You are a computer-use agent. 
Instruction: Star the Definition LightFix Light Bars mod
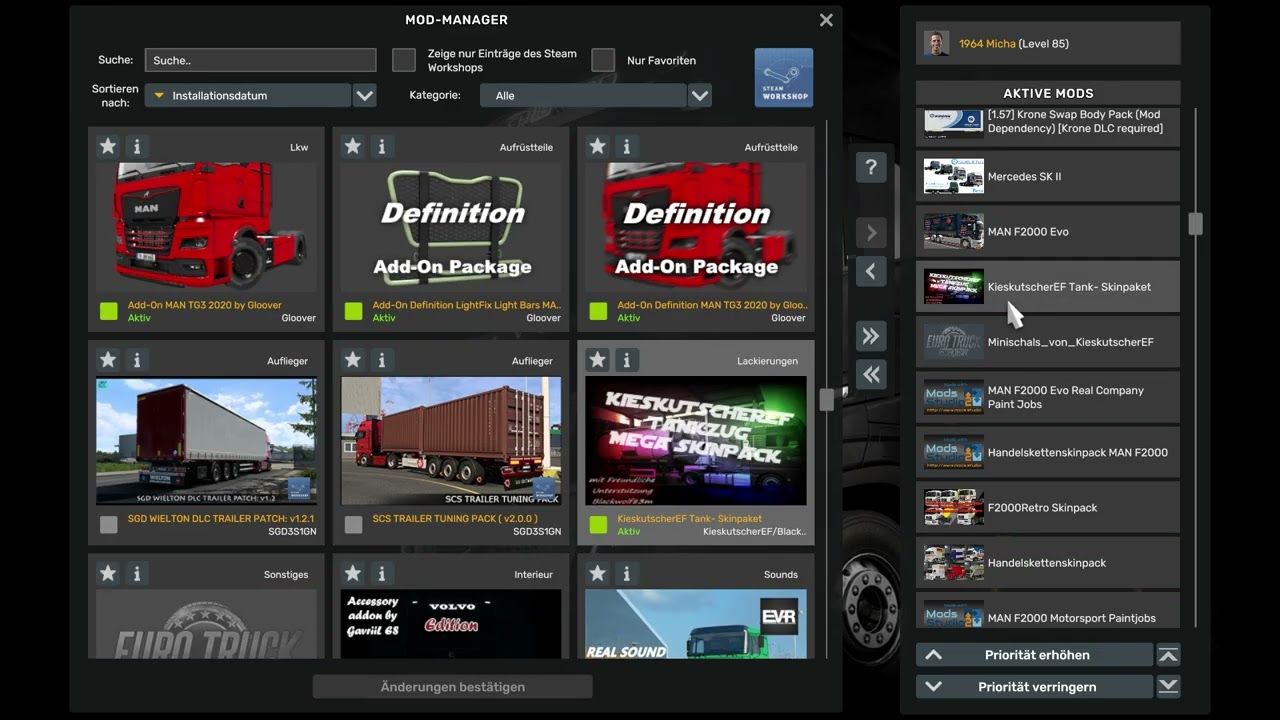point(353,147)
